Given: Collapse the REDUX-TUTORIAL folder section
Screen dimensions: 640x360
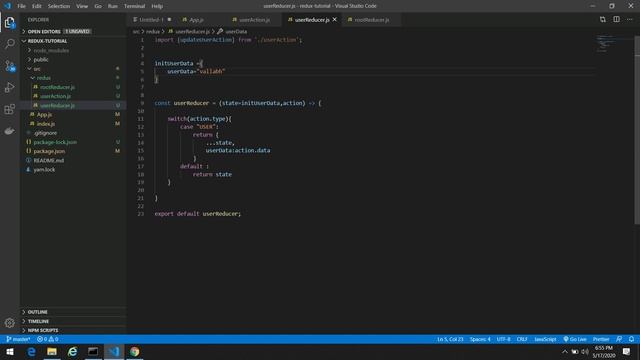Looking at the screenshot, I should (73, 41).
